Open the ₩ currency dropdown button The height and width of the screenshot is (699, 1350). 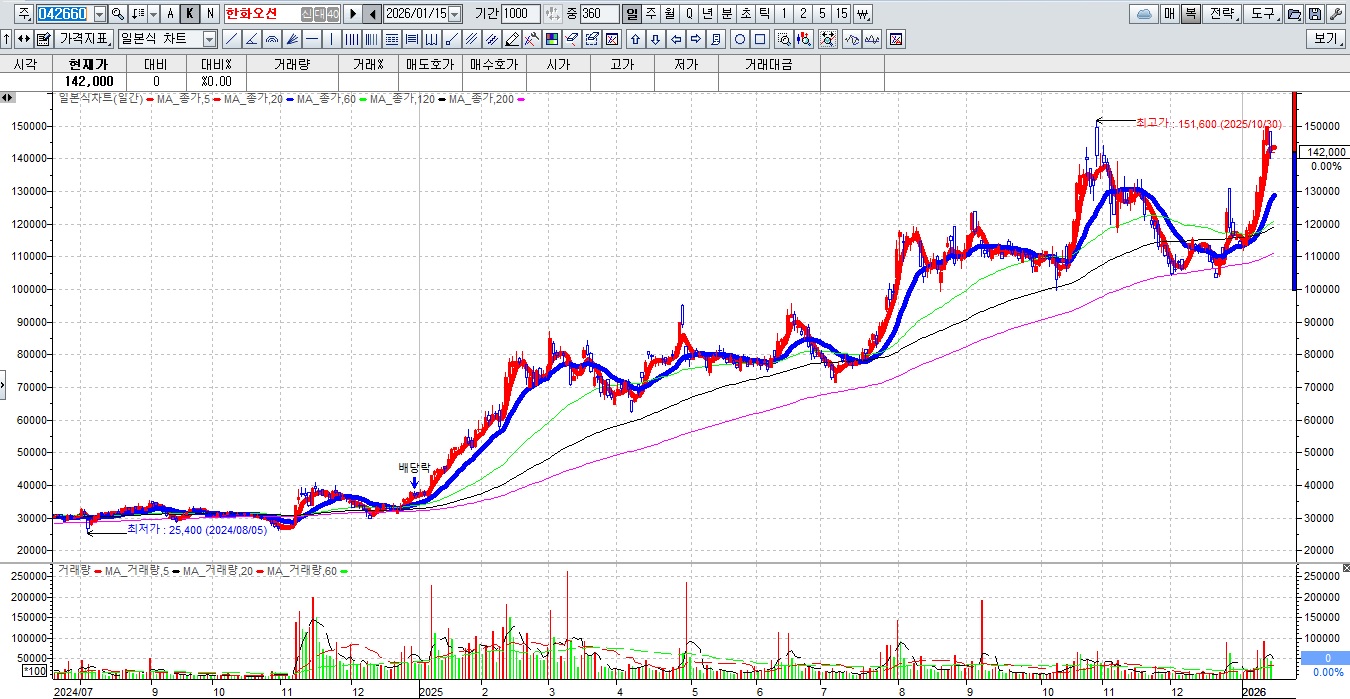(x=863, y=14)
